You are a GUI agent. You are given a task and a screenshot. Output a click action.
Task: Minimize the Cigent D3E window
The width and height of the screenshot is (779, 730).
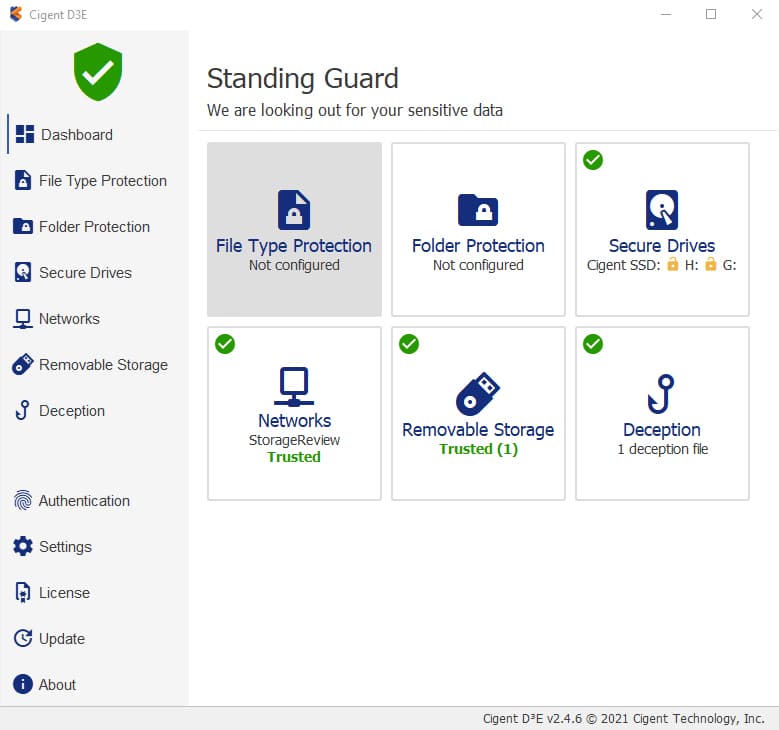666,14
